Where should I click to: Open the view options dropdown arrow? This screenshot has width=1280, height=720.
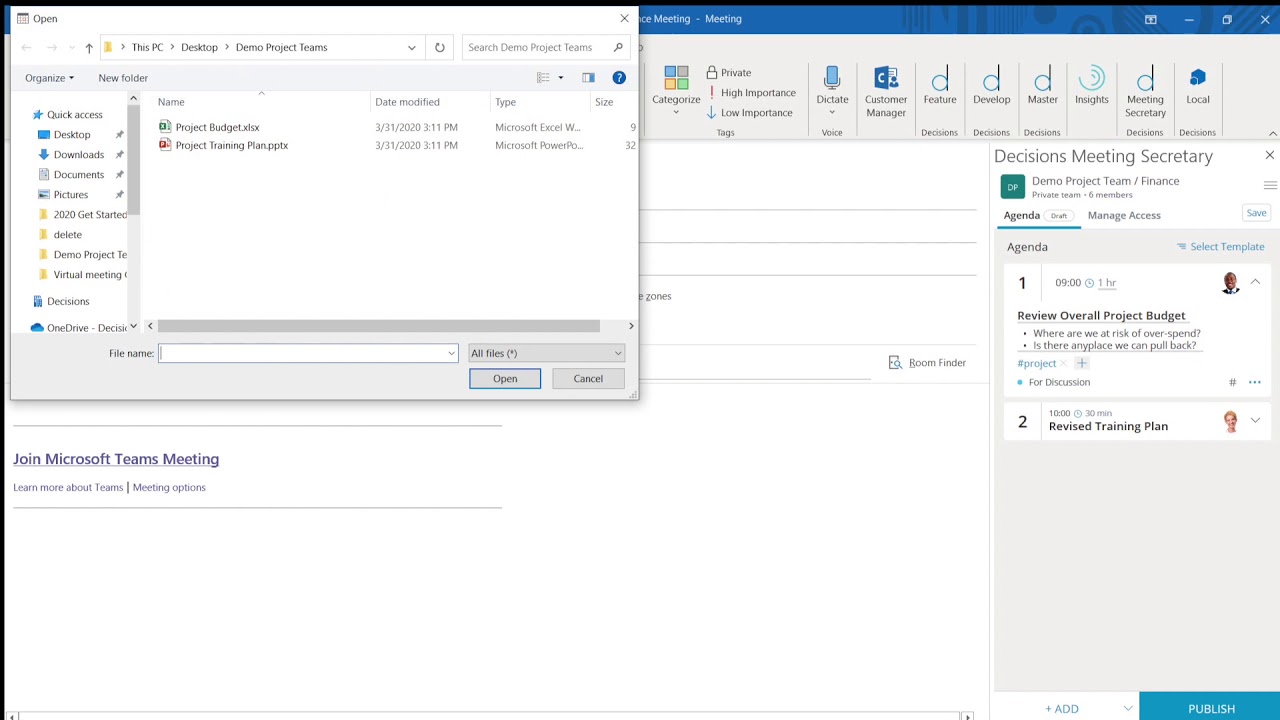coord(560,77)
